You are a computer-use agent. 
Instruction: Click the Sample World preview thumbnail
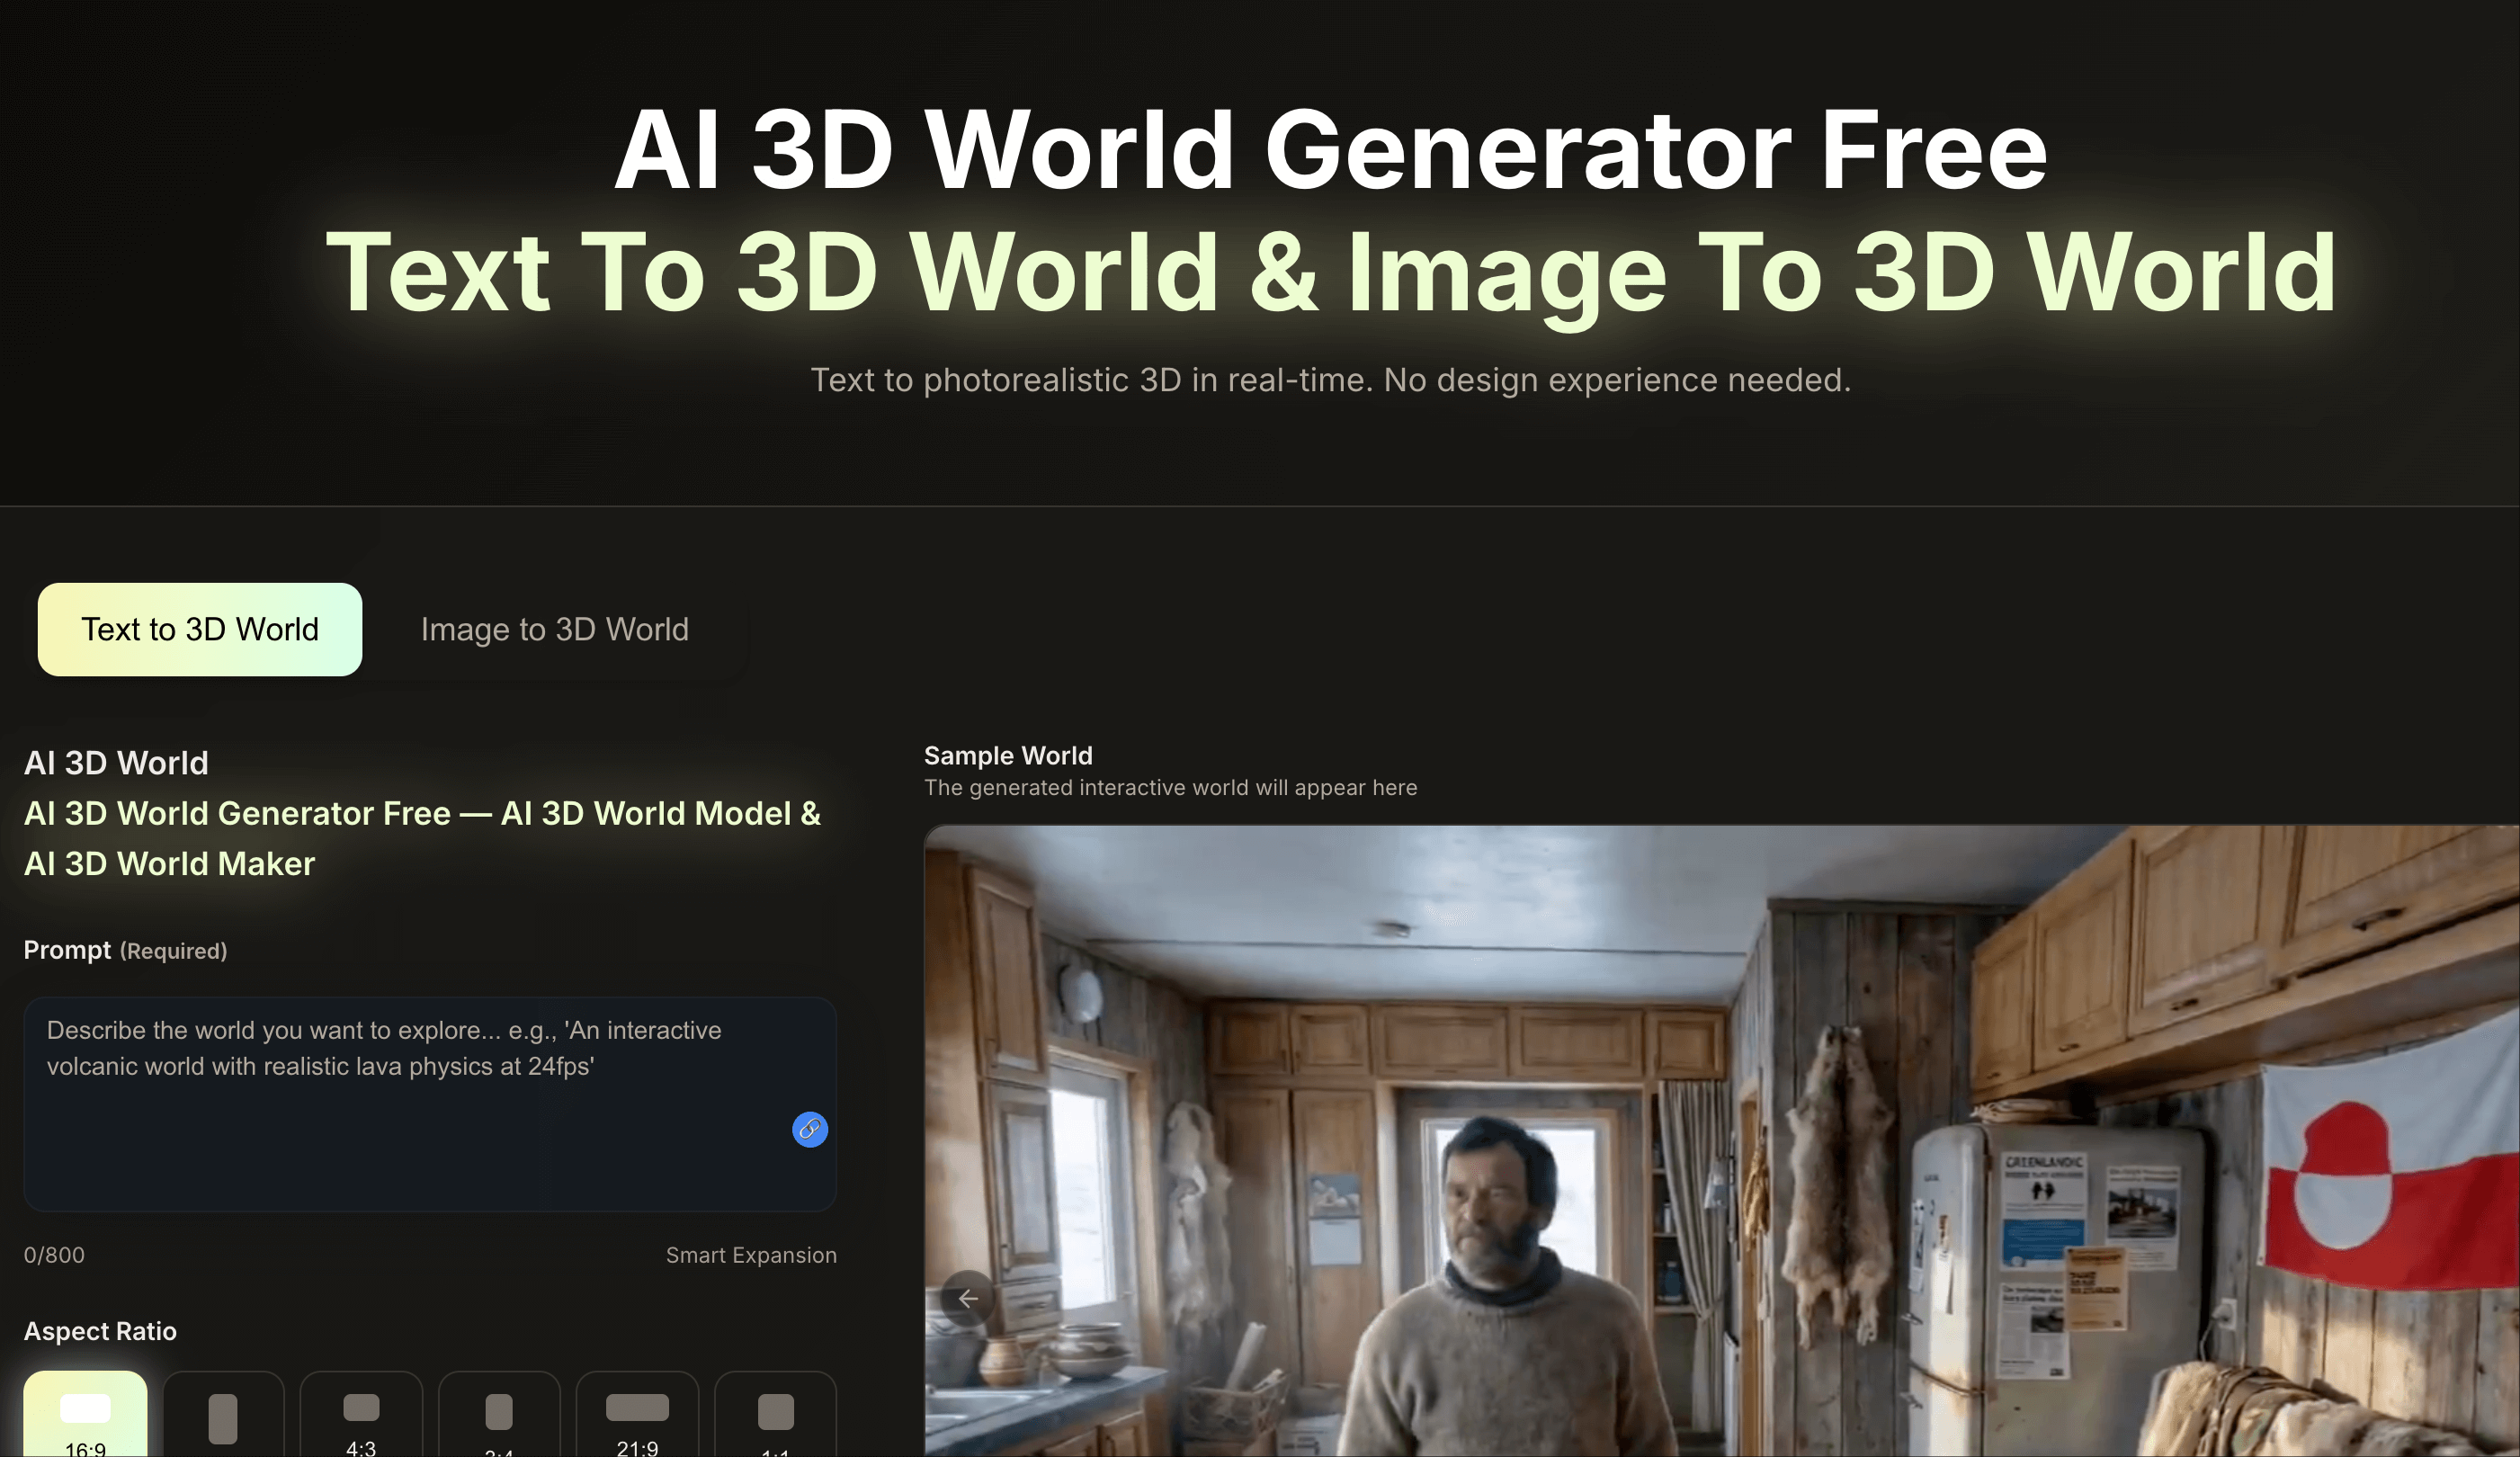pyautogui.click(x=1720, y=1140)
